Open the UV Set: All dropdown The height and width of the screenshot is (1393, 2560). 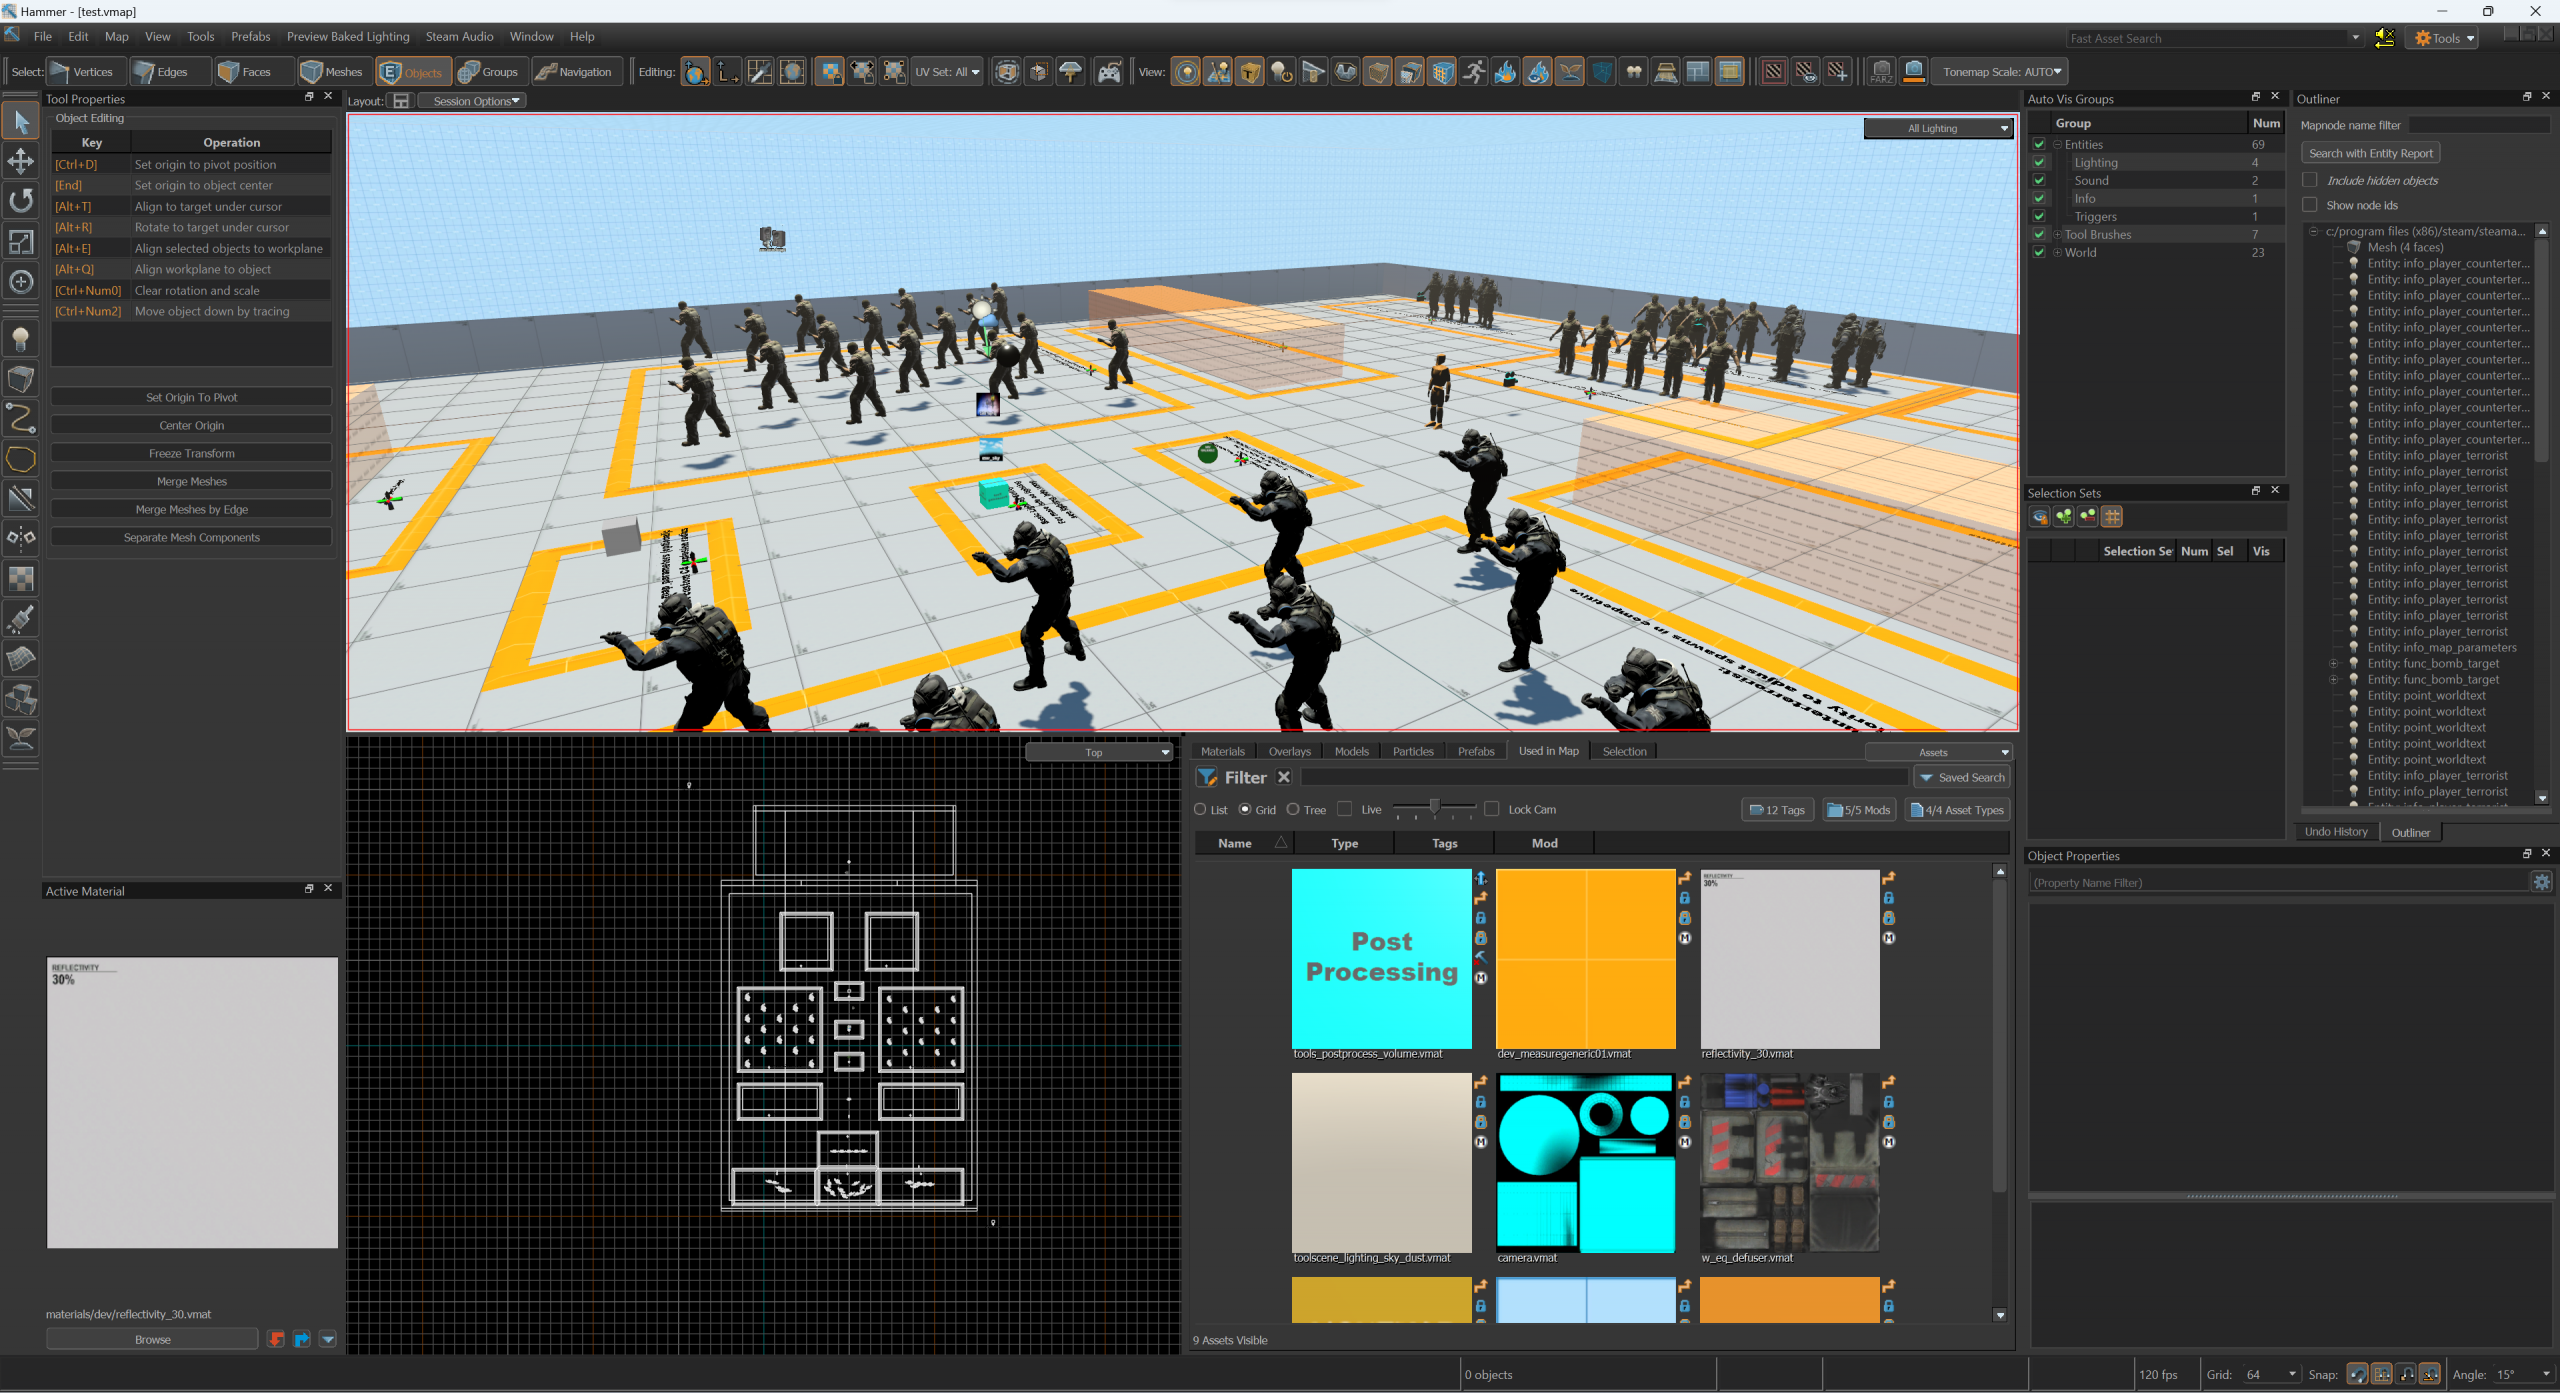click(947, 72)
